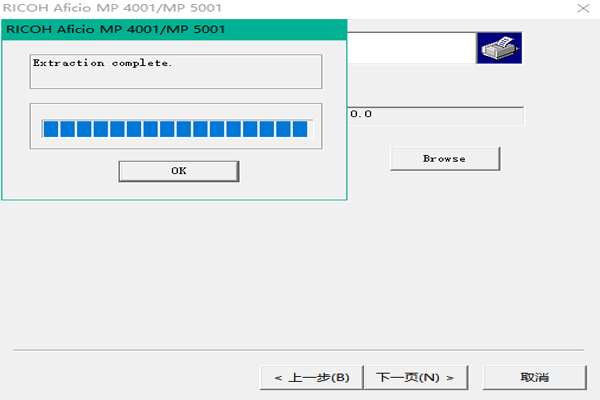
Task: Go back with the 上一步(B) button
Action: 311,378
